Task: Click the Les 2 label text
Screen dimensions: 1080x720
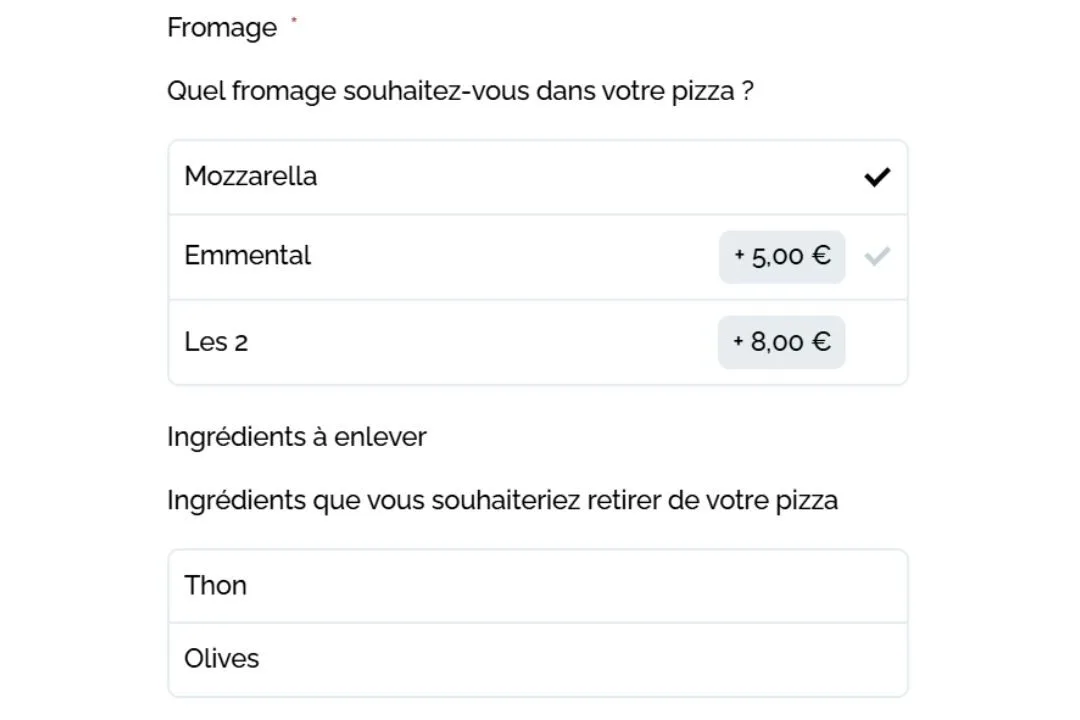Action: [216, 342]
